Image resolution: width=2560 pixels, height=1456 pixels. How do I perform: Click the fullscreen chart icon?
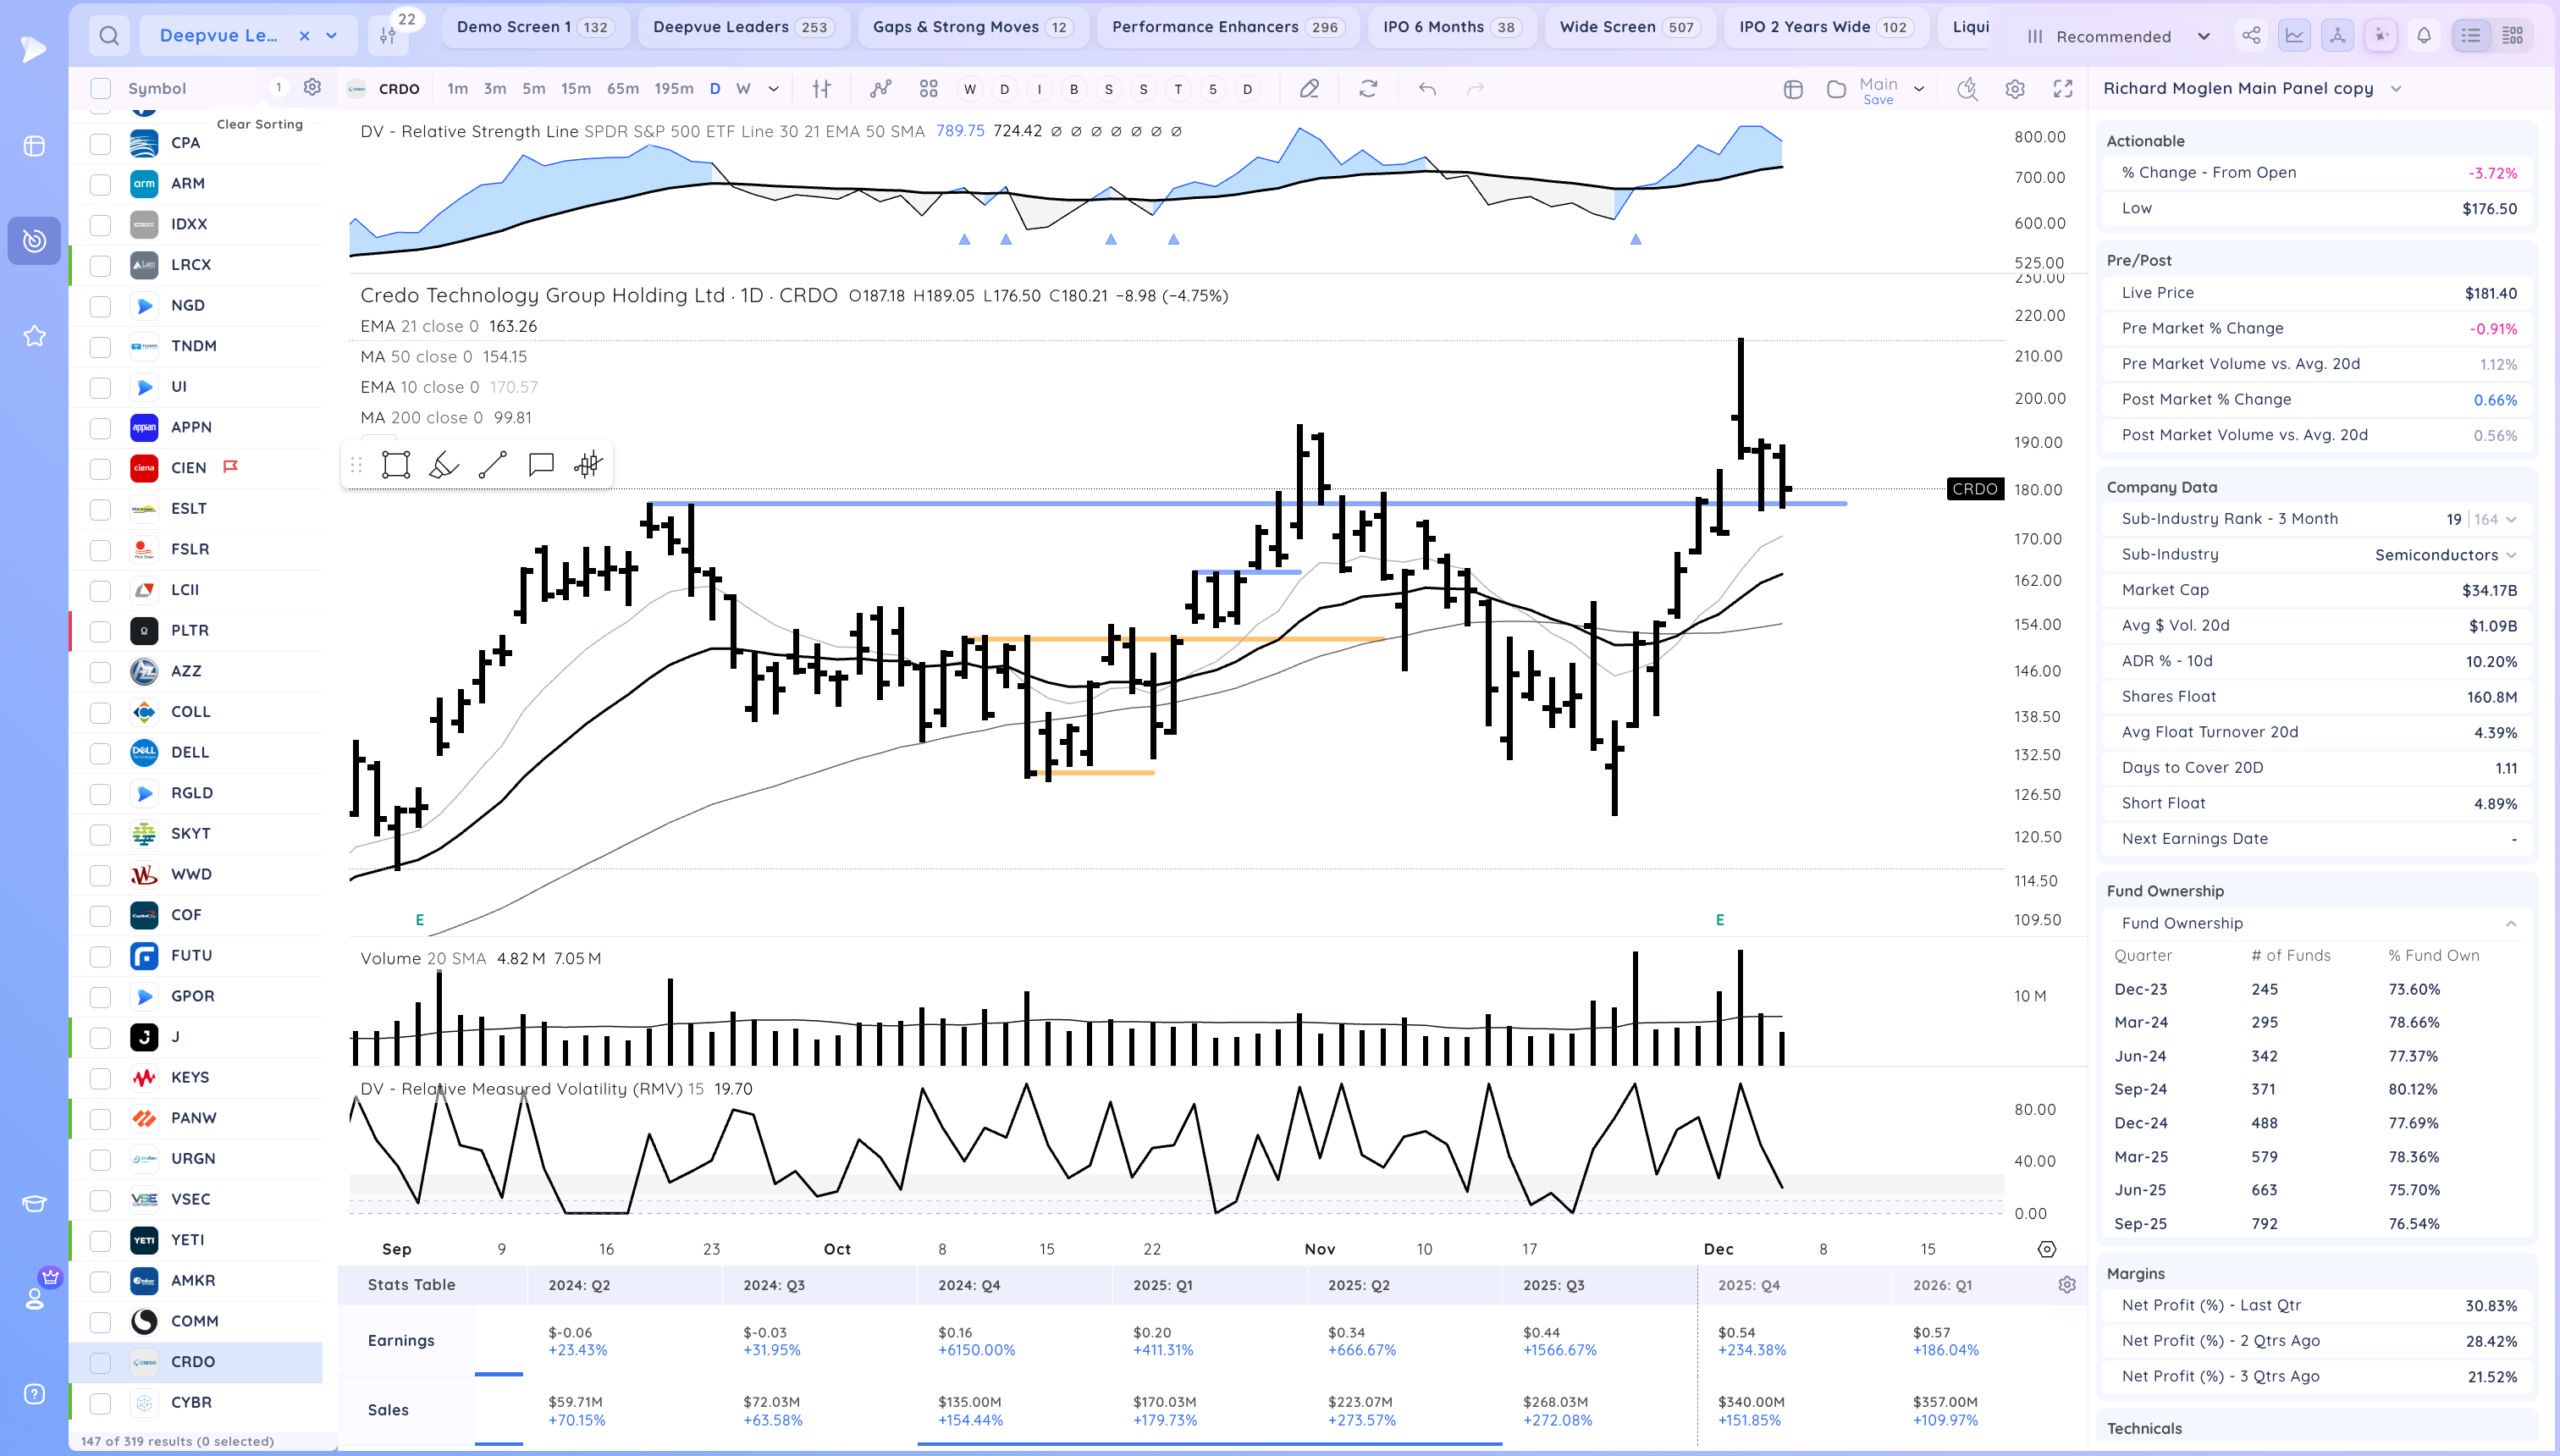[2063, 89]
